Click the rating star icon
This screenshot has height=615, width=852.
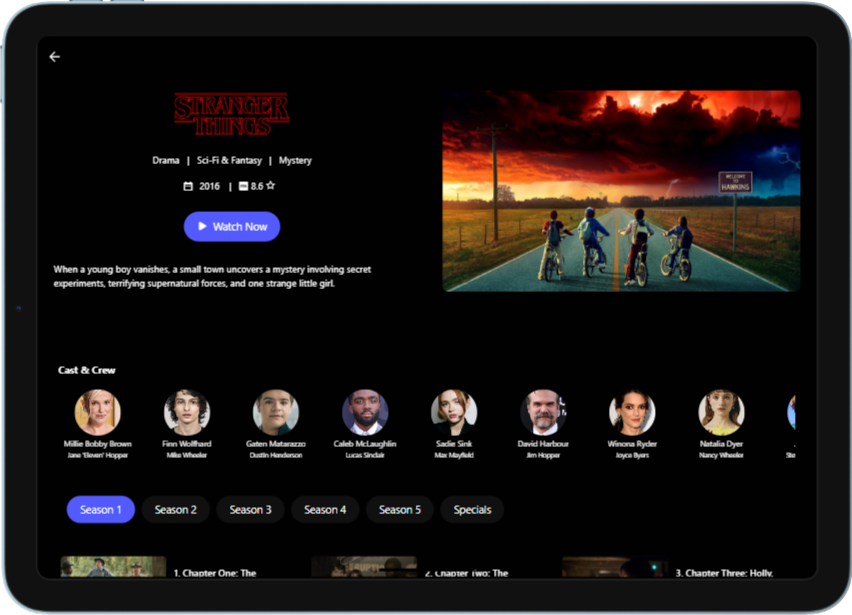click(271, 186)
